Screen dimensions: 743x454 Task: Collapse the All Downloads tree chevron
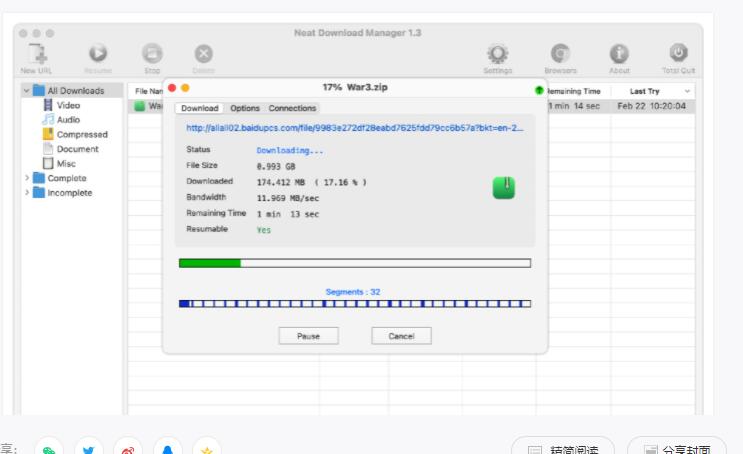point(27,91)
